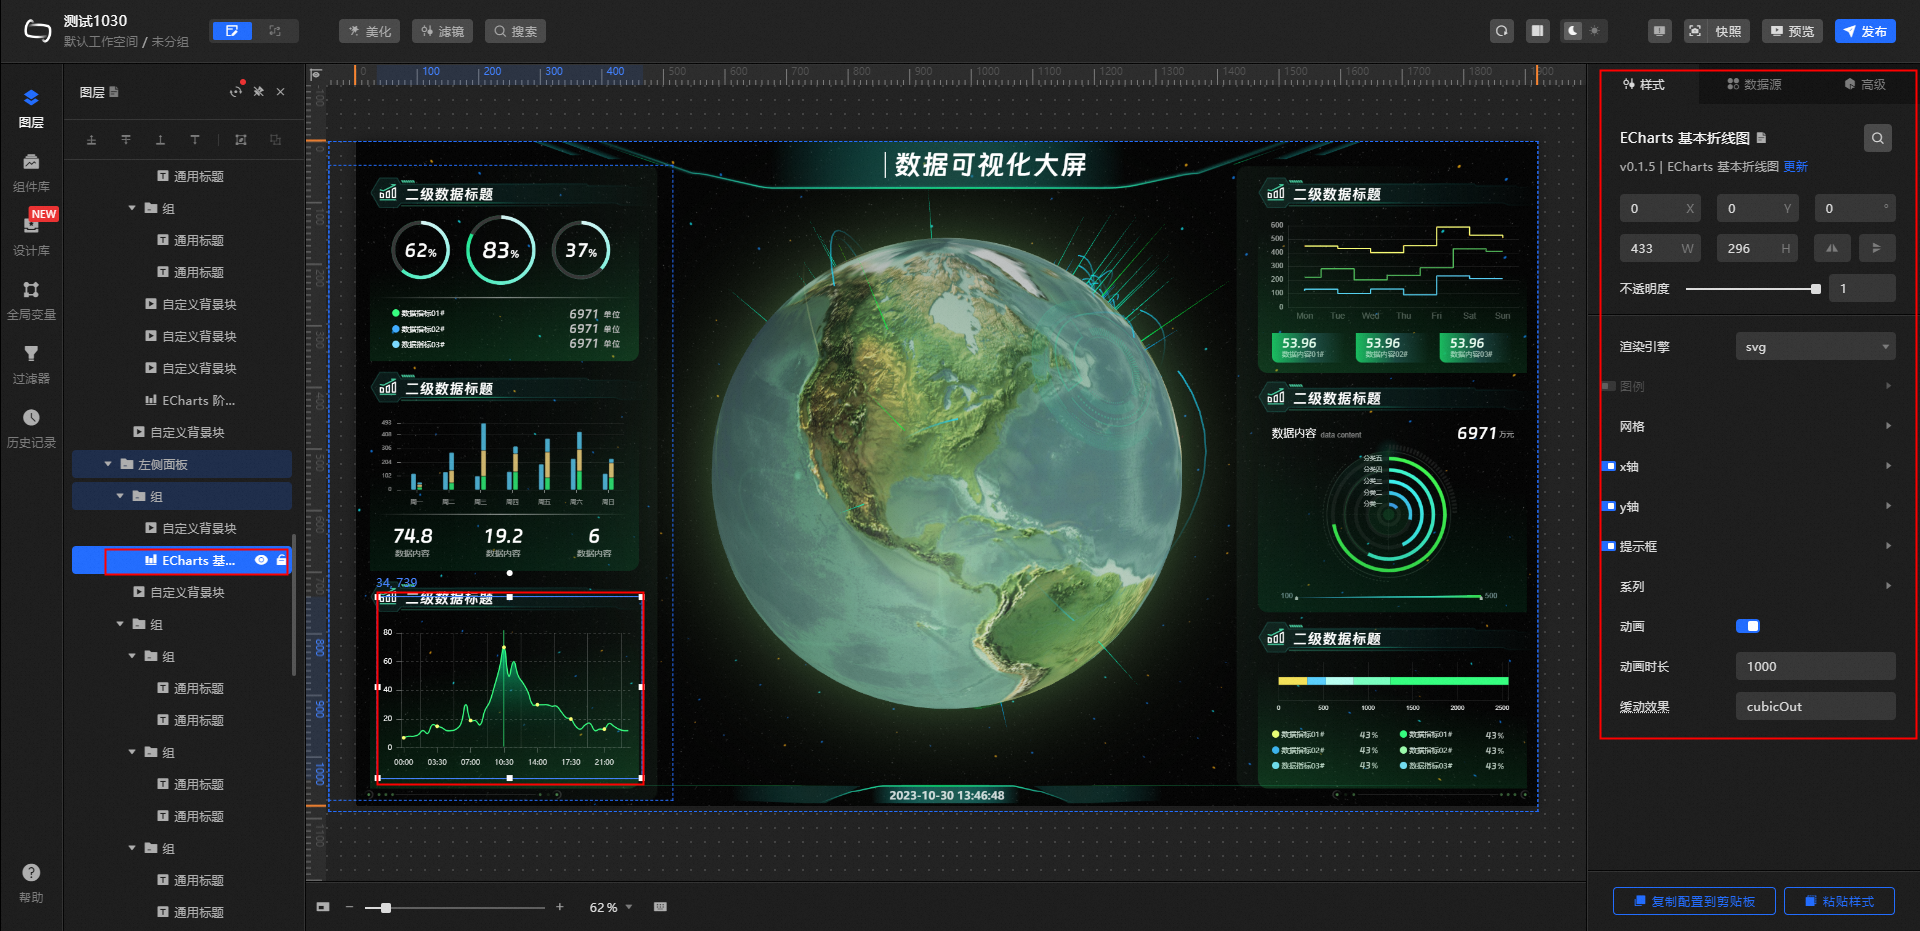Click the search icon beside ECharts 基本折线图

tap(1877, 138)
